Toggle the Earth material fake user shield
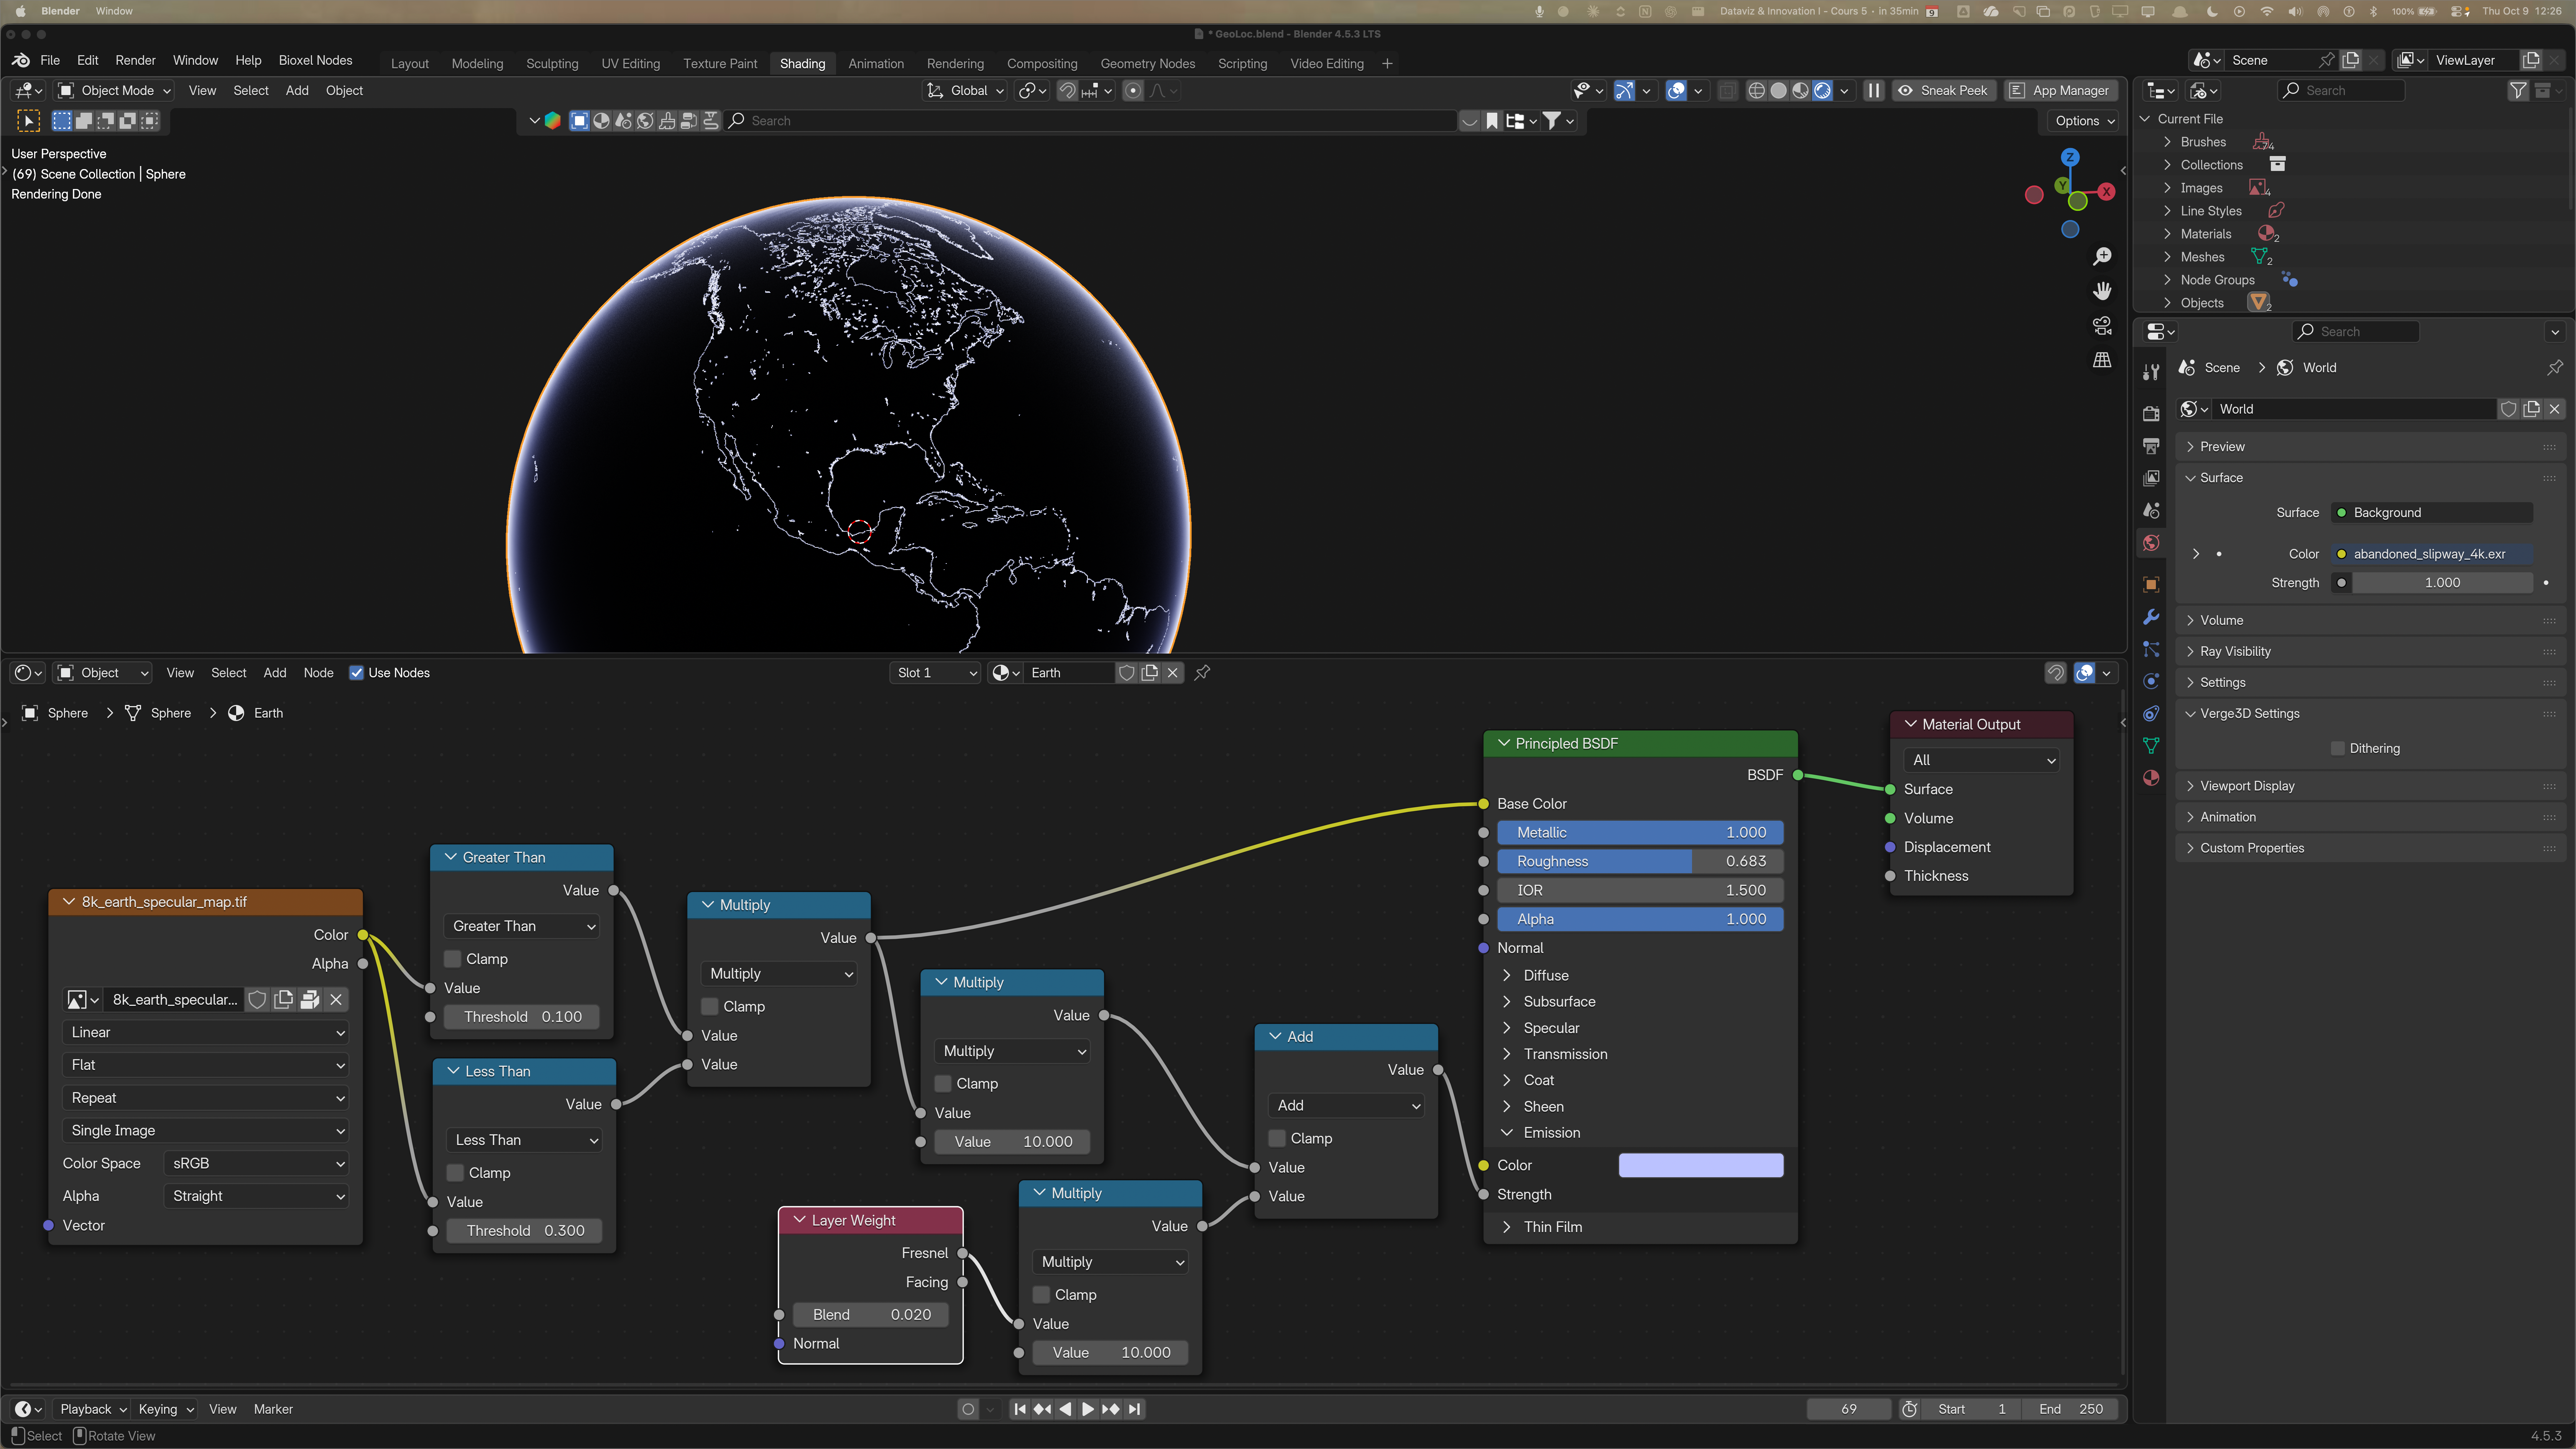2576x1449 pixels. [1127, 673]
